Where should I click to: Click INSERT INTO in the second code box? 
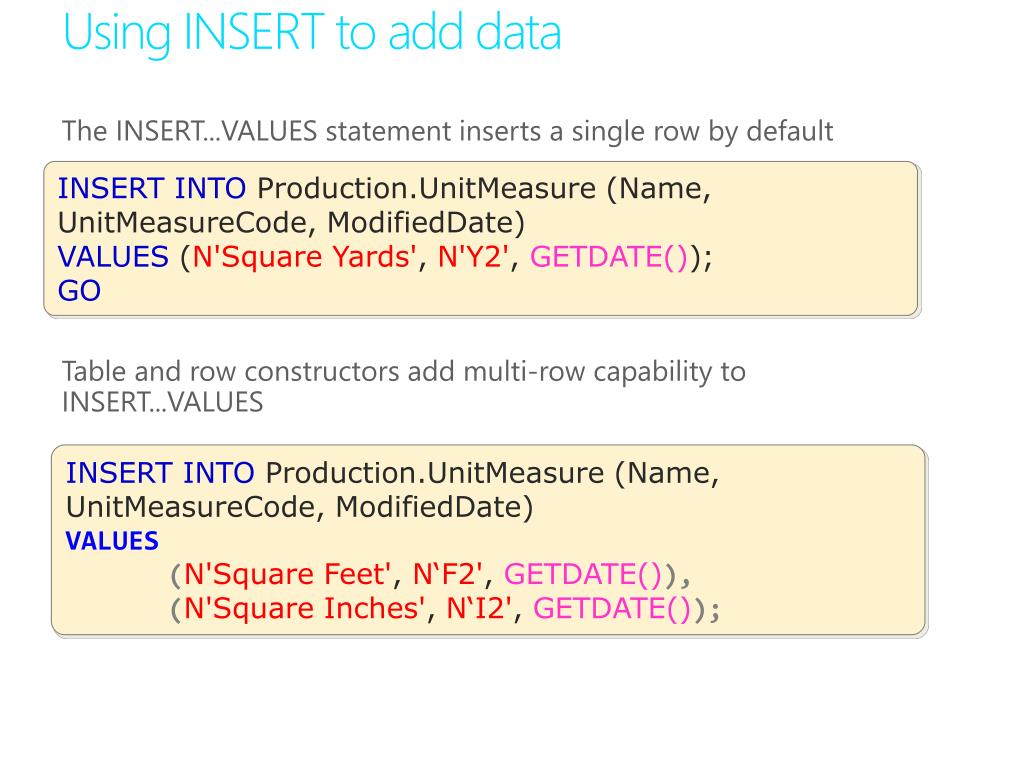[160, 472]
